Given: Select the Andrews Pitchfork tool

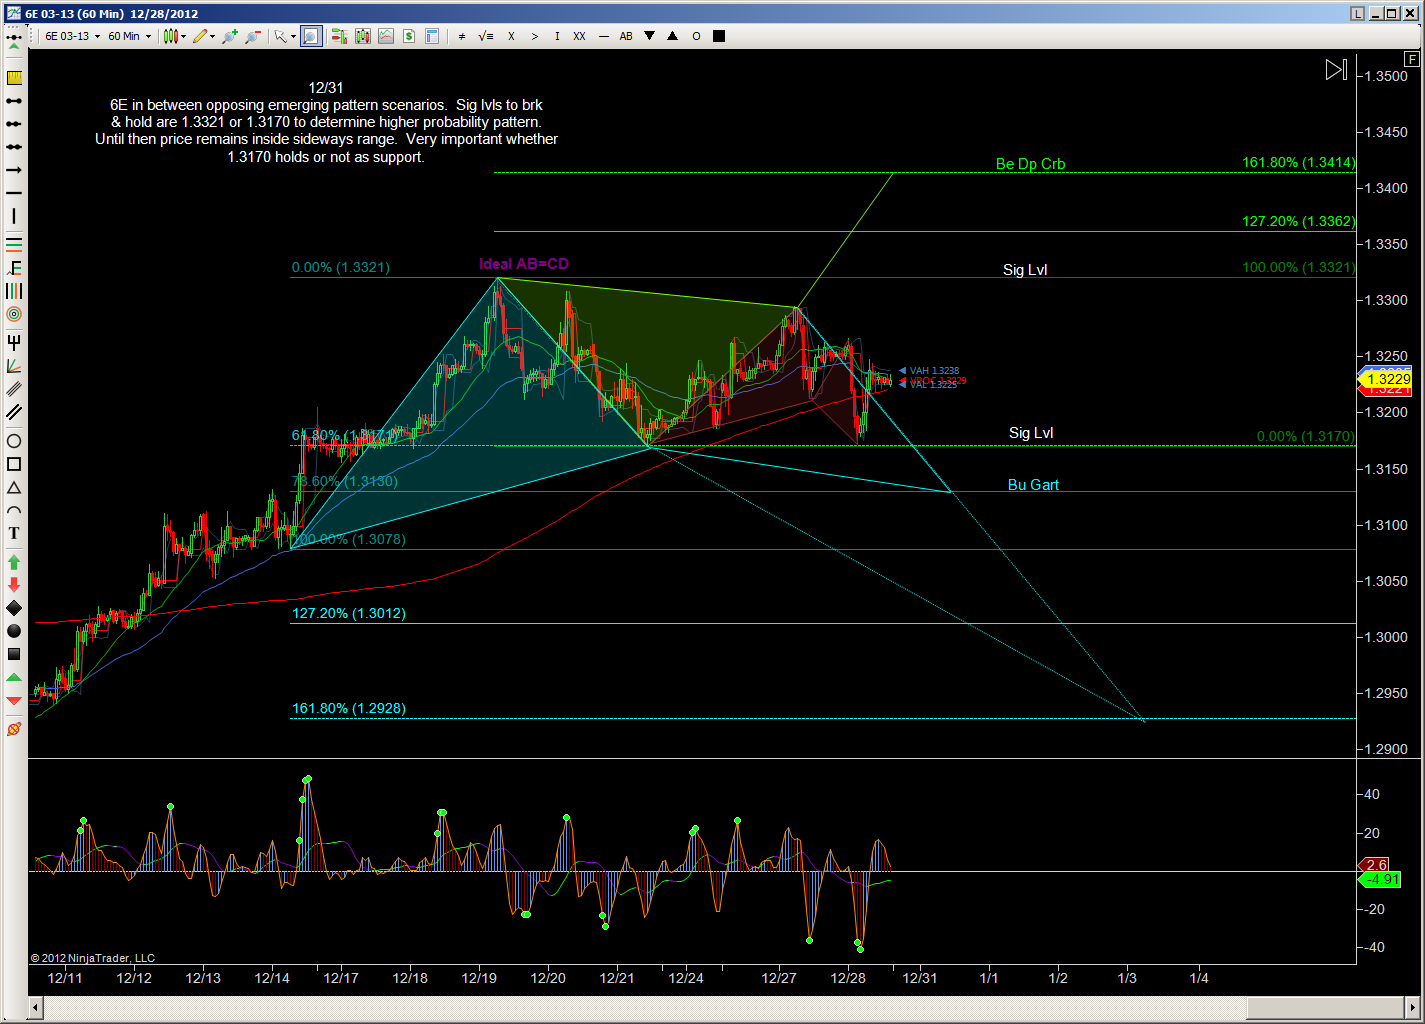Looking at the screenshot, I should [x=14, y=343].
